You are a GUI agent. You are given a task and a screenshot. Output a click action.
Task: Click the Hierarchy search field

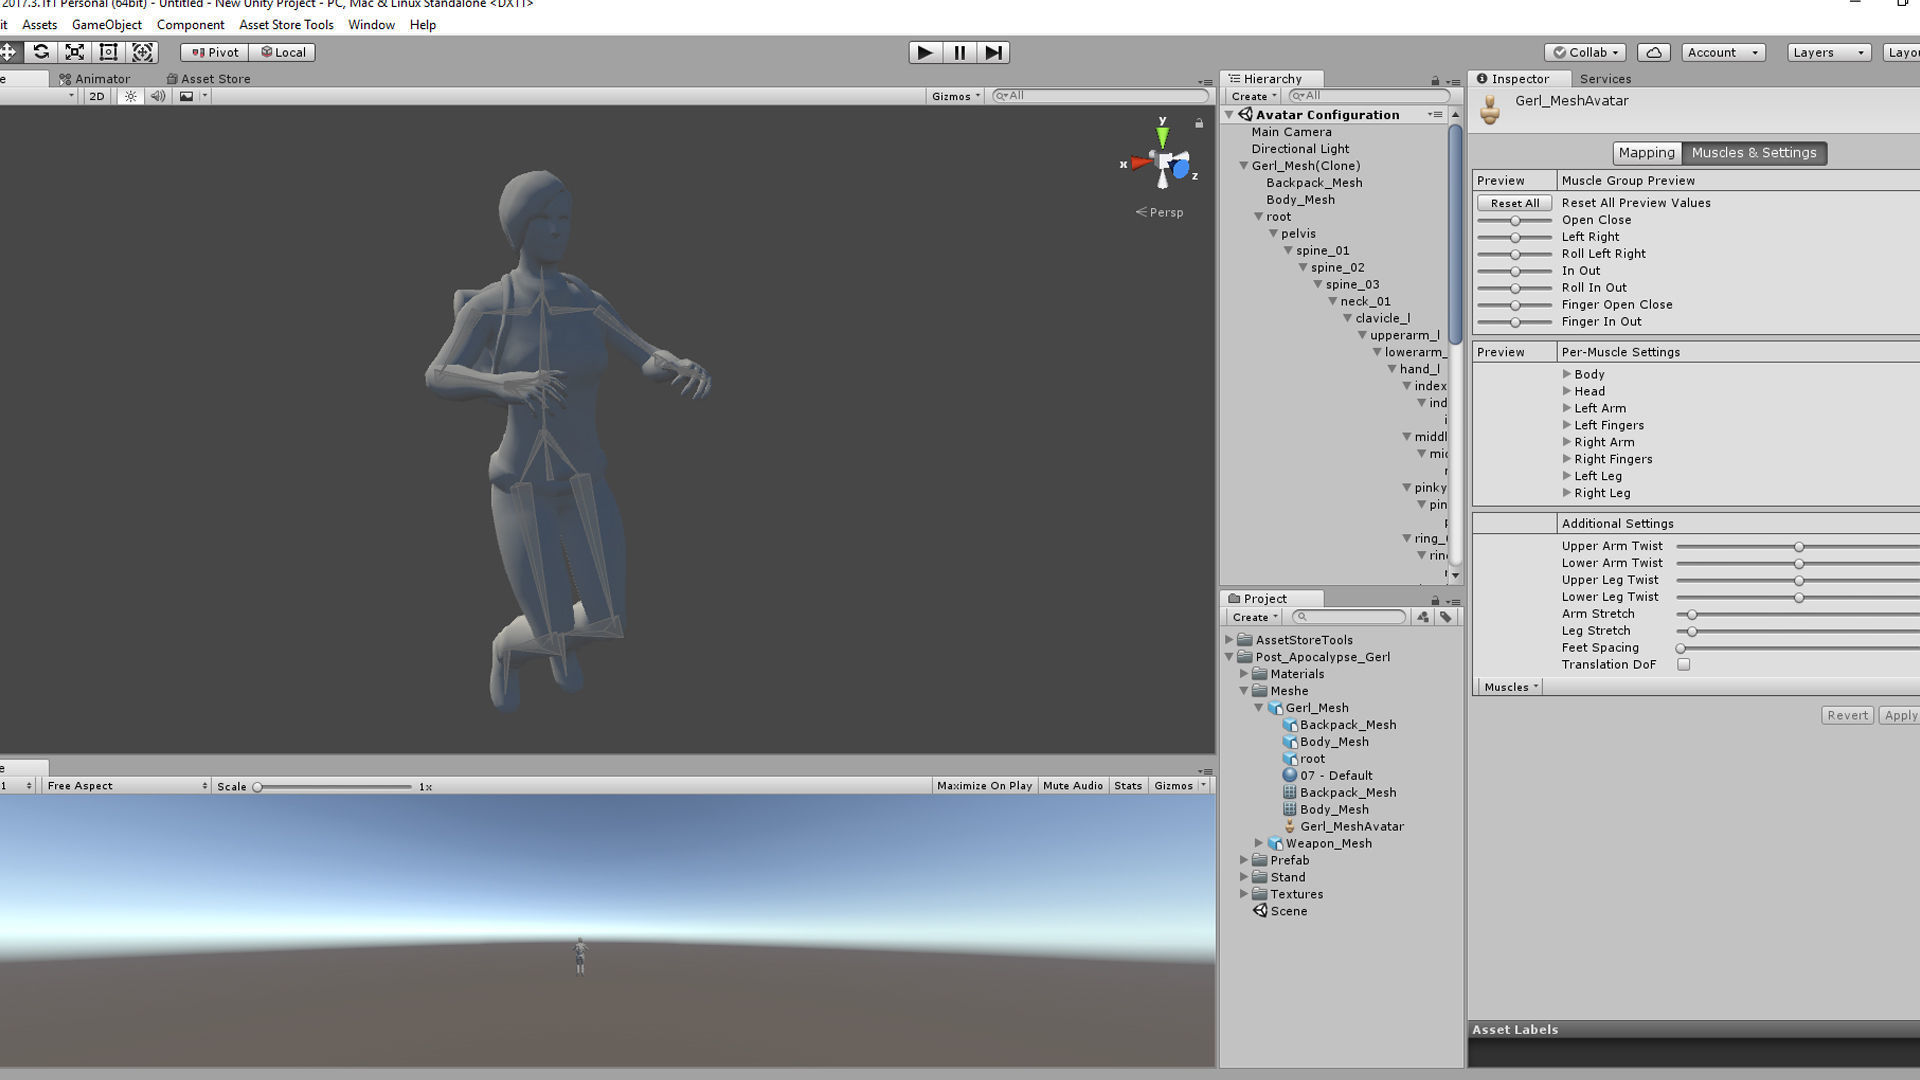pos(1368,96)
